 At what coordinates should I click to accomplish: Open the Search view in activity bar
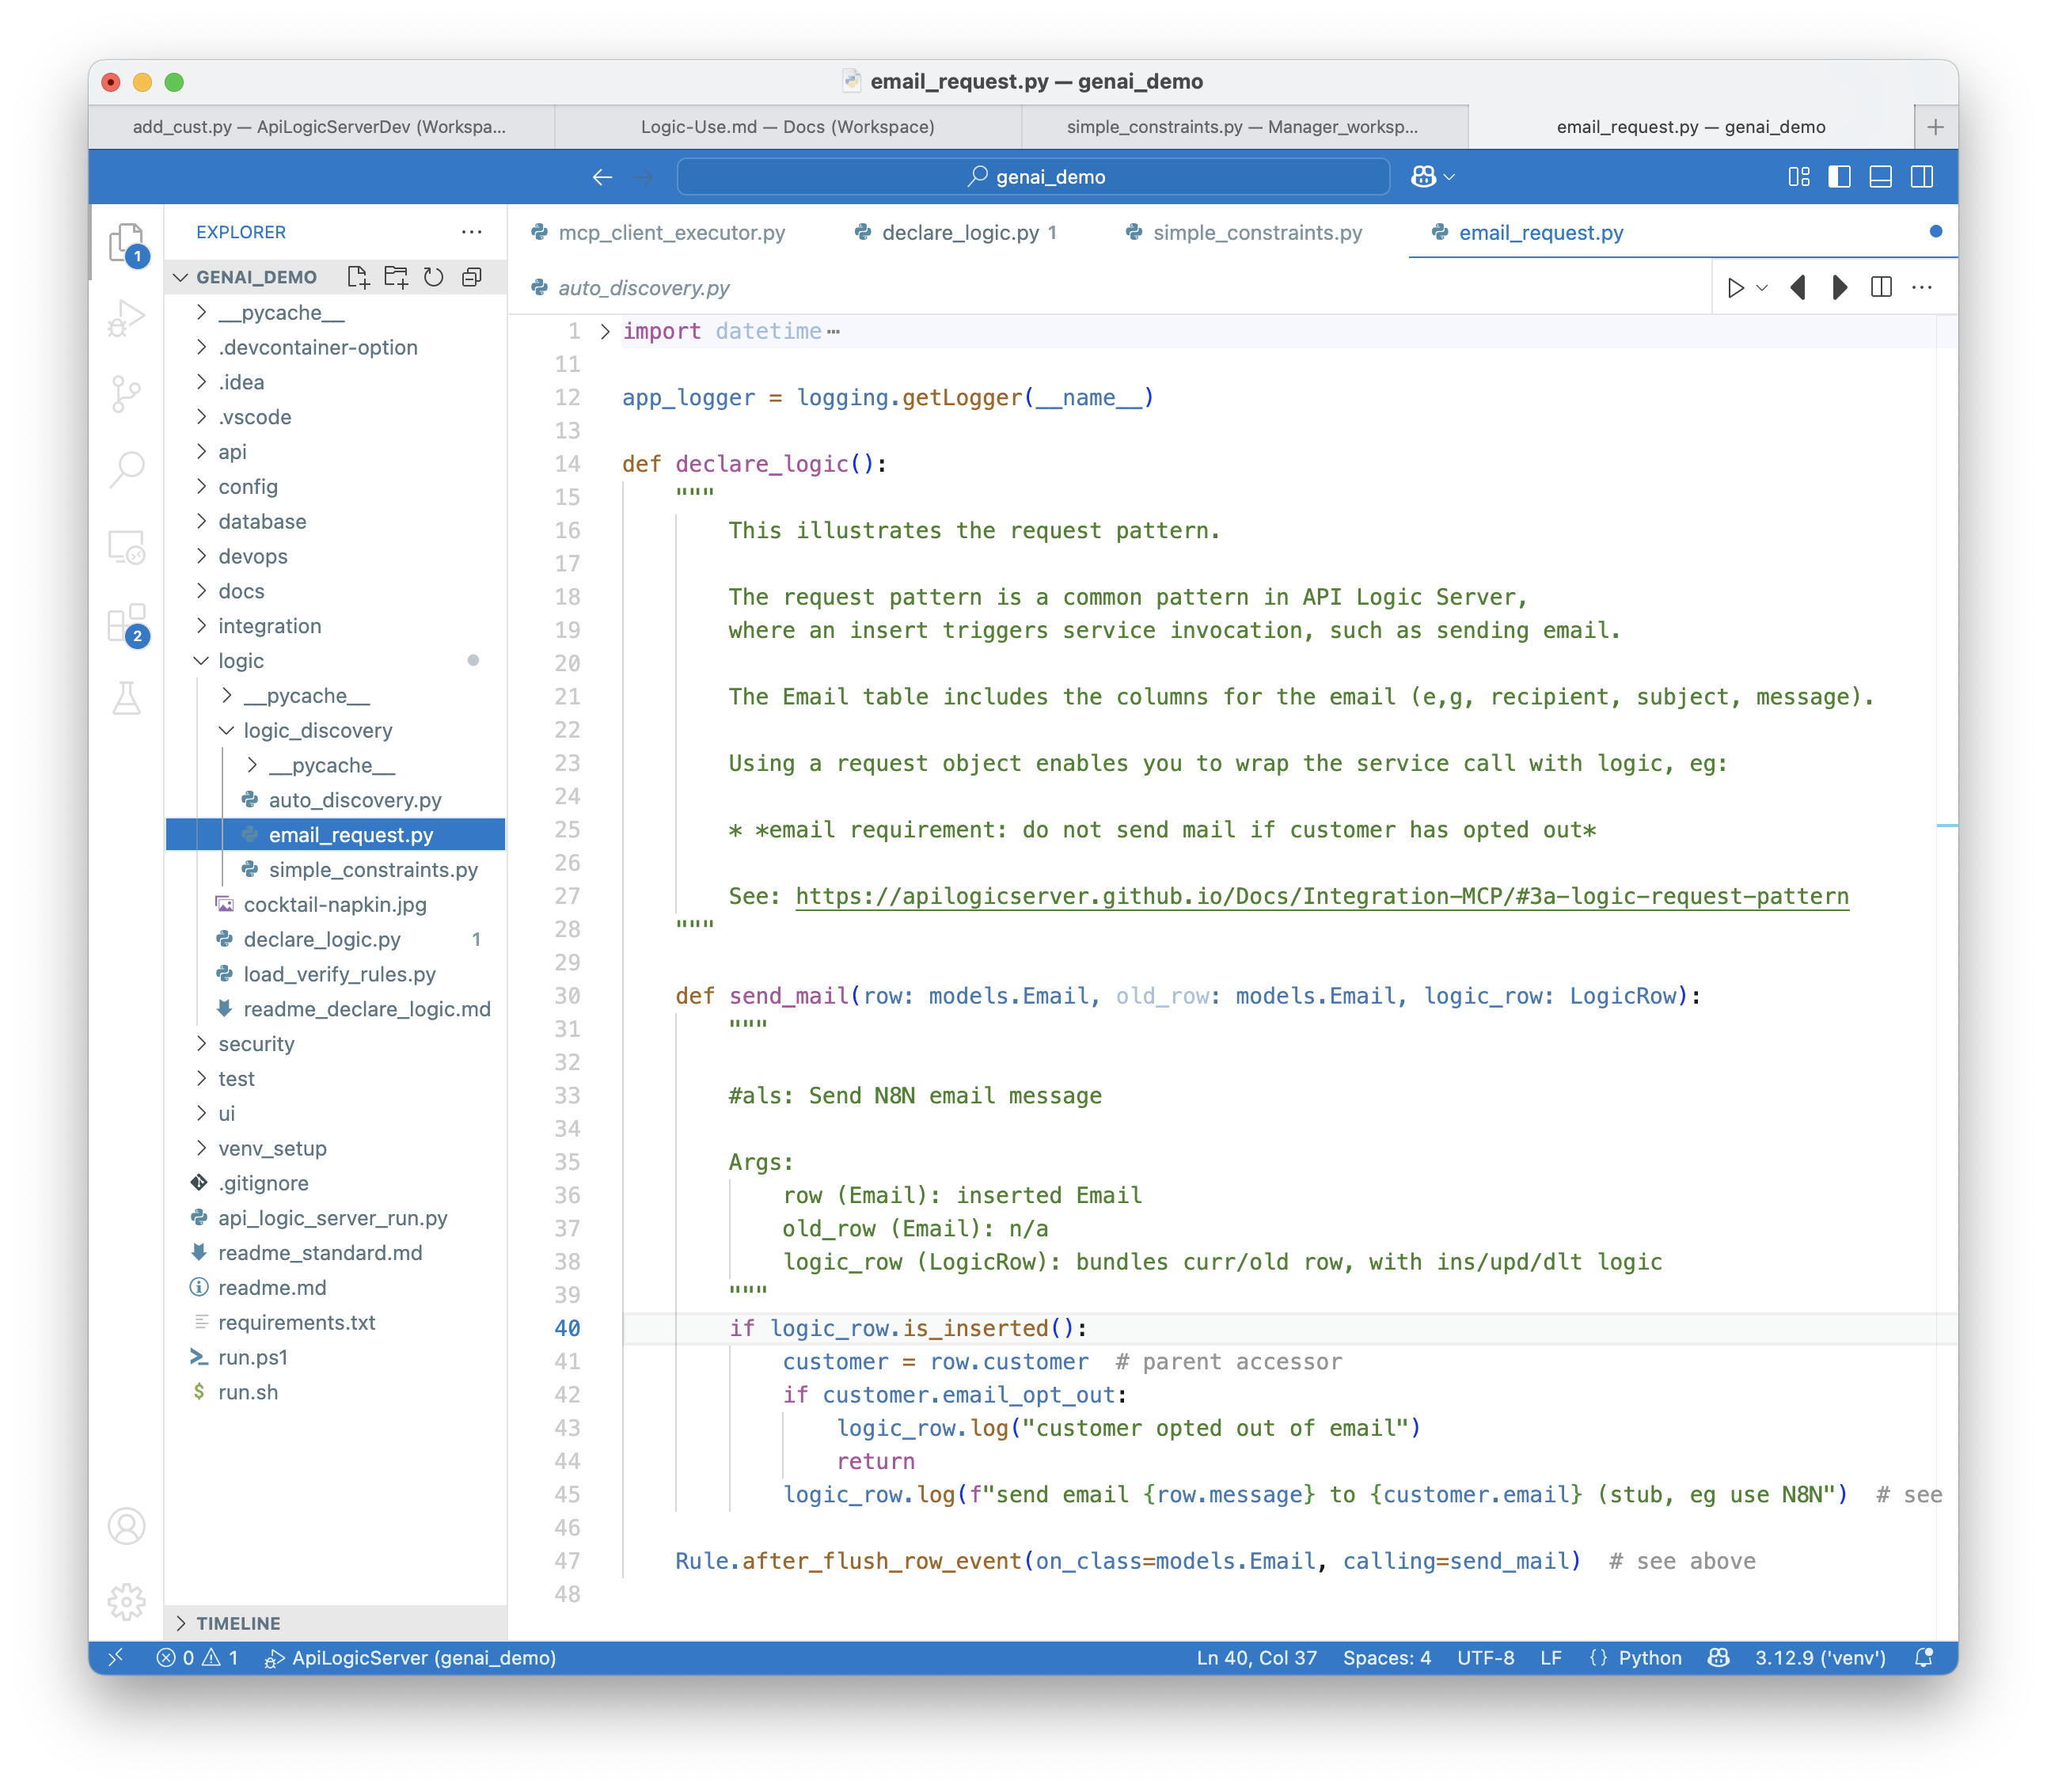coord(127,468)
